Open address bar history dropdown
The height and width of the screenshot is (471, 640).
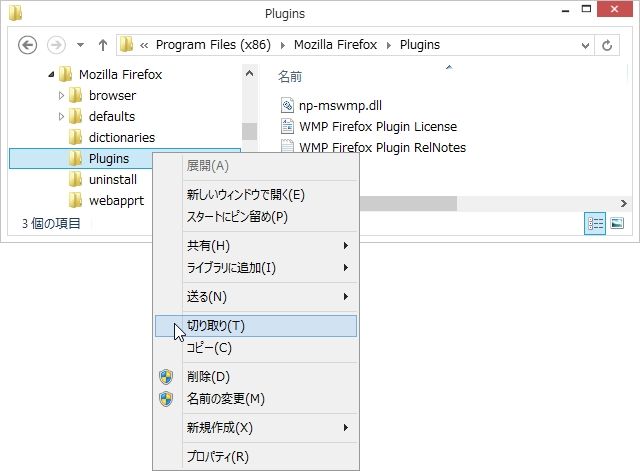click(585, 45)
